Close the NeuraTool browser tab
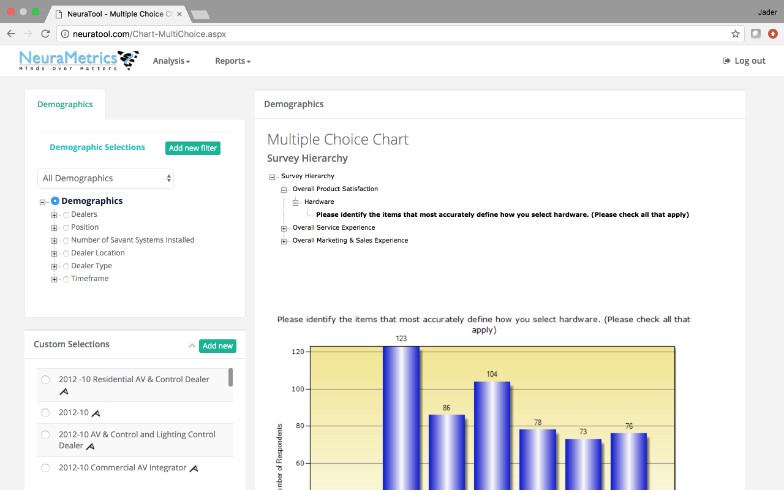 (180, 14)
